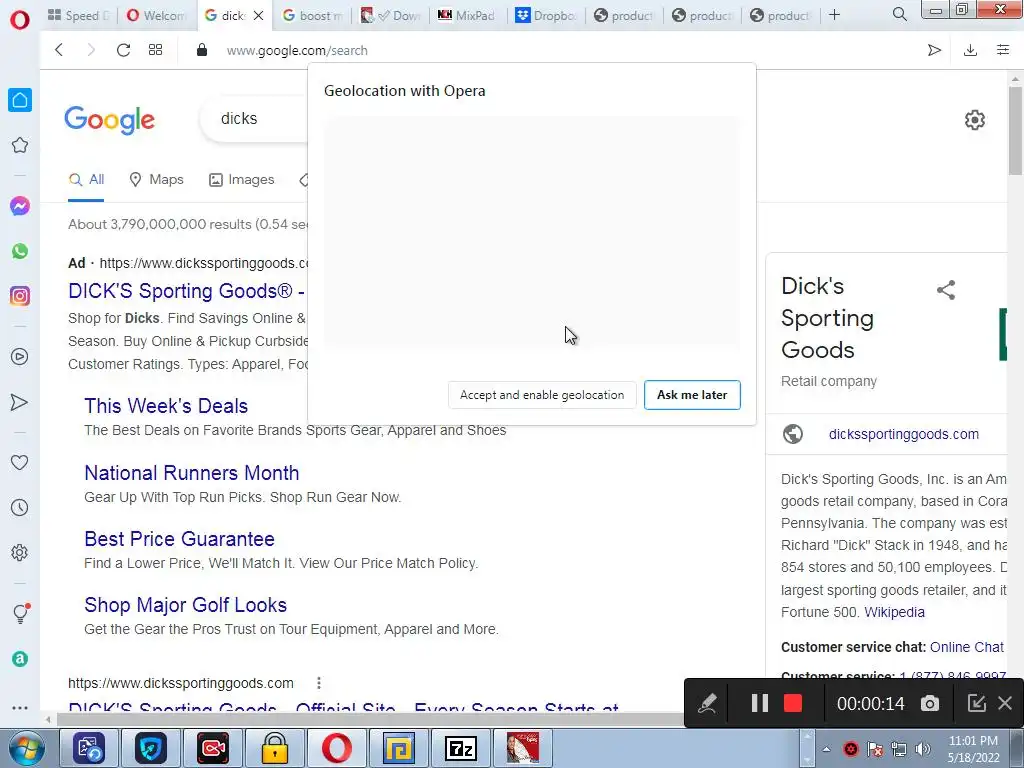Open My Flow arrow in sidebar
This screenshot has width=1024, height=768.
click(20, 402)
